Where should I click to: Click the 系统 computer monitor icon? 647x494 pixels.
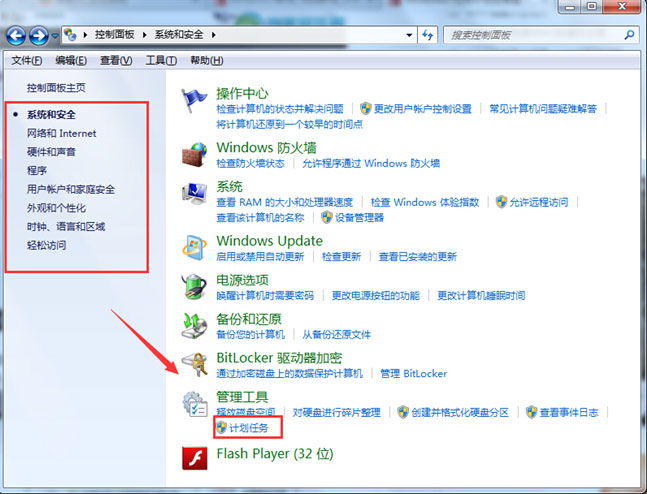(194, 194)
